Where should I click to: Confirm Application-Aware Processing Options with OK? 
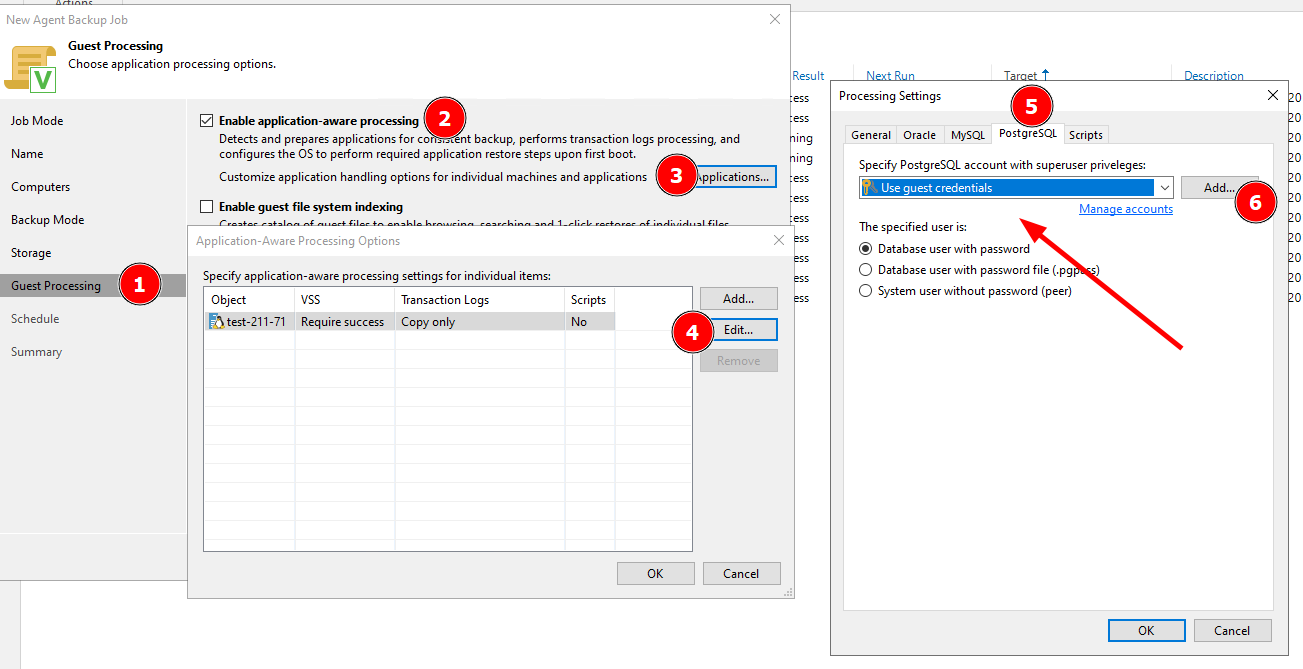[x=655, y=573]
